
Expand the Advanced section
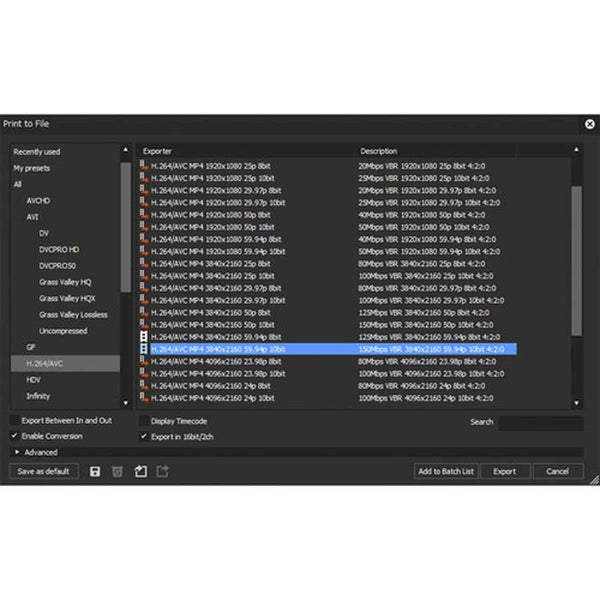[17, 452]
